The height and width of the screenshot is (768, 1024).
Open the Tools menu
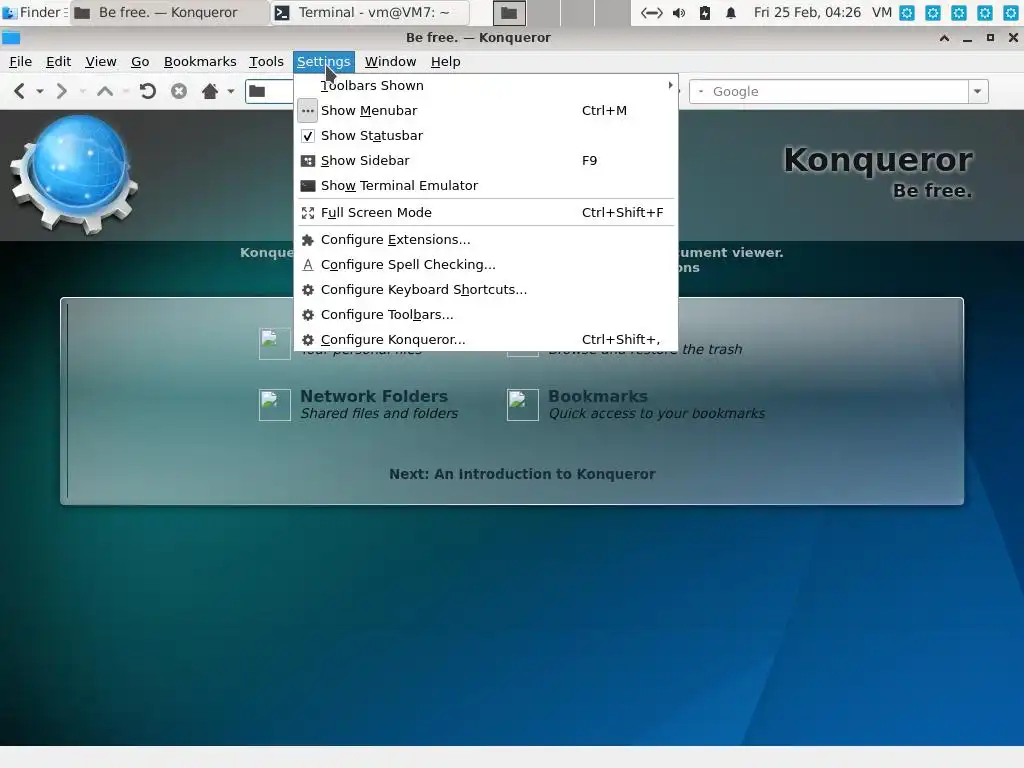coord(266,61)
